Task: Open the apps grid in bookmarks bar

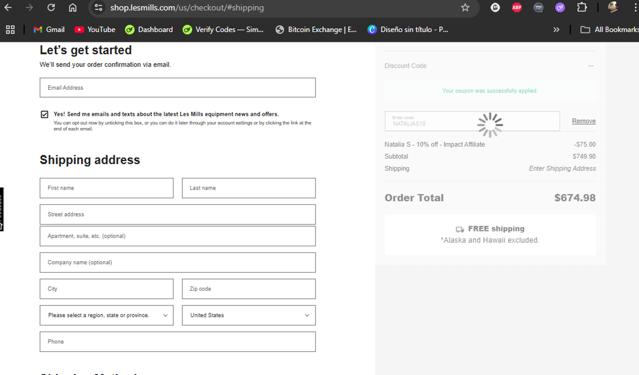Action: tap(10, 29)
